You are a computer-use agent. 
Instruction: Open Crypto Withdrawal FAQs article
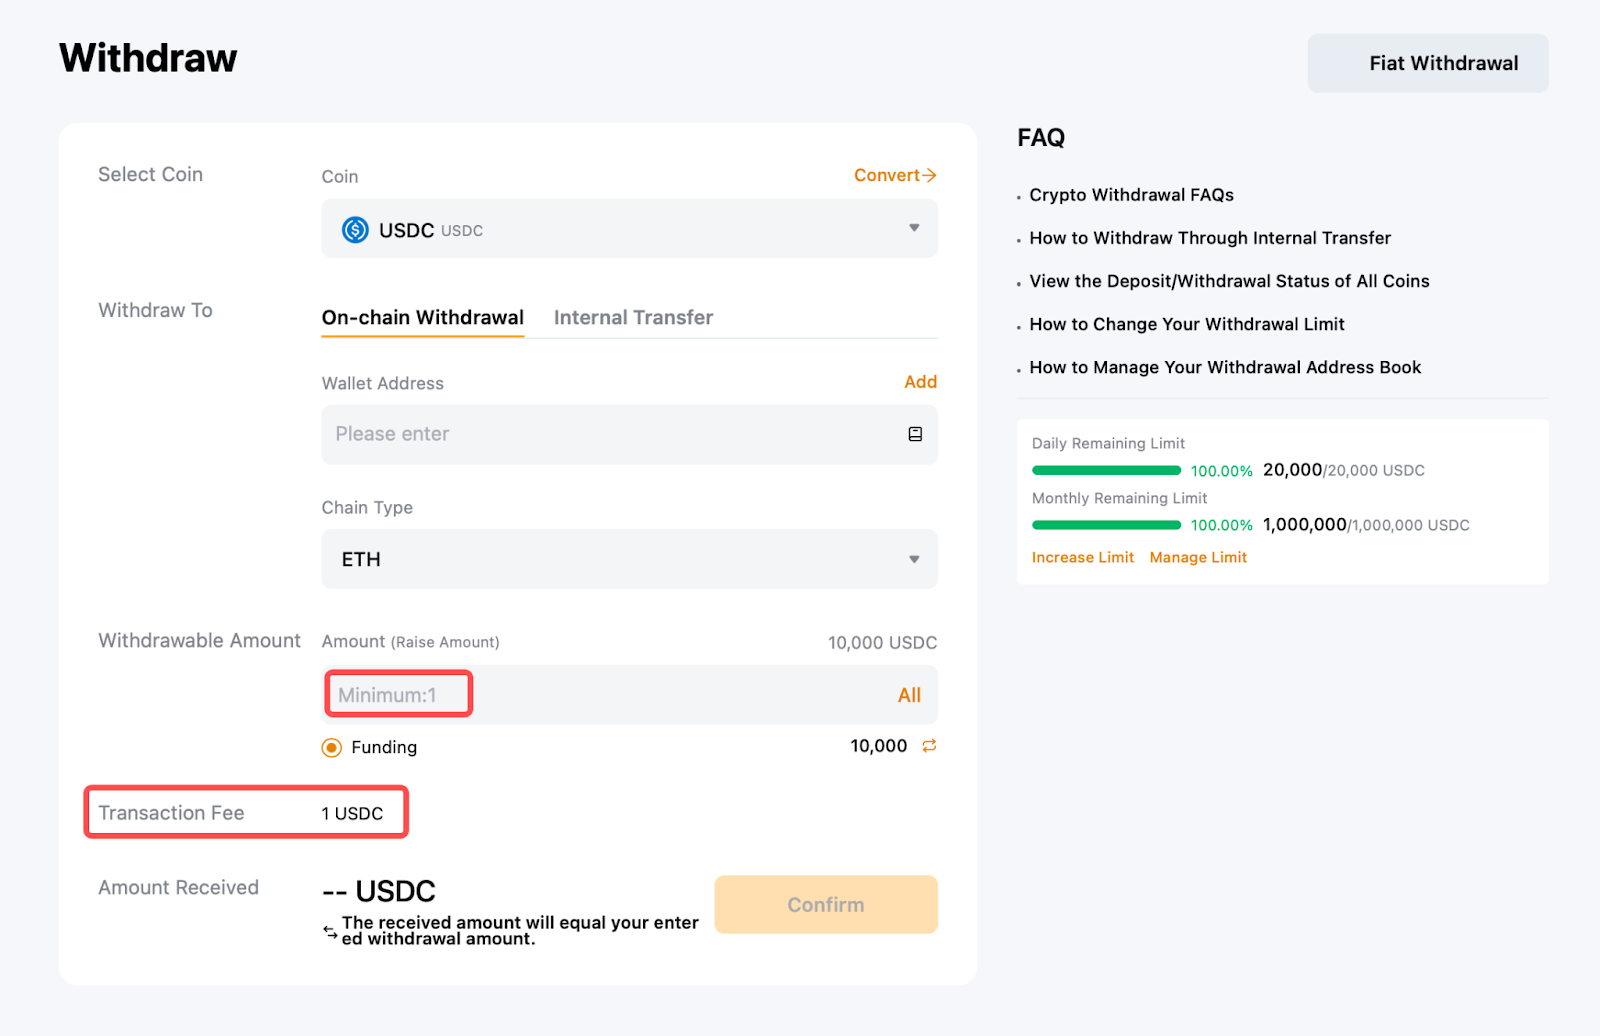pyautogui.click(x=1131, y=195)
